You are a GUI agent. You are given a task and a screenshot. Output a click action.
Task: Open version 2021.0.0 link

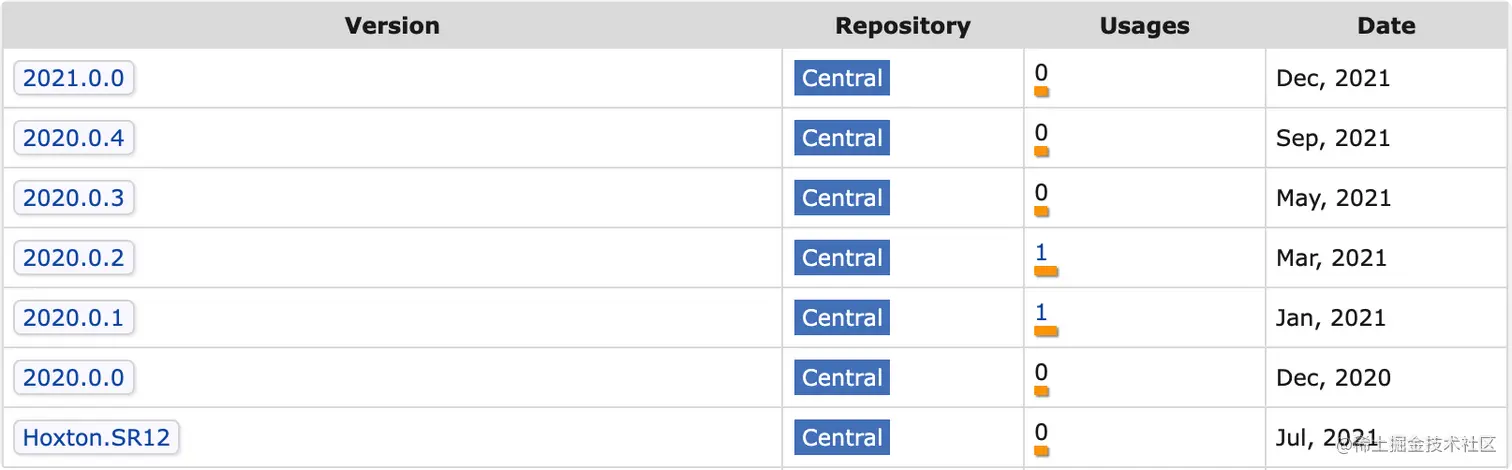coord(74,78)
